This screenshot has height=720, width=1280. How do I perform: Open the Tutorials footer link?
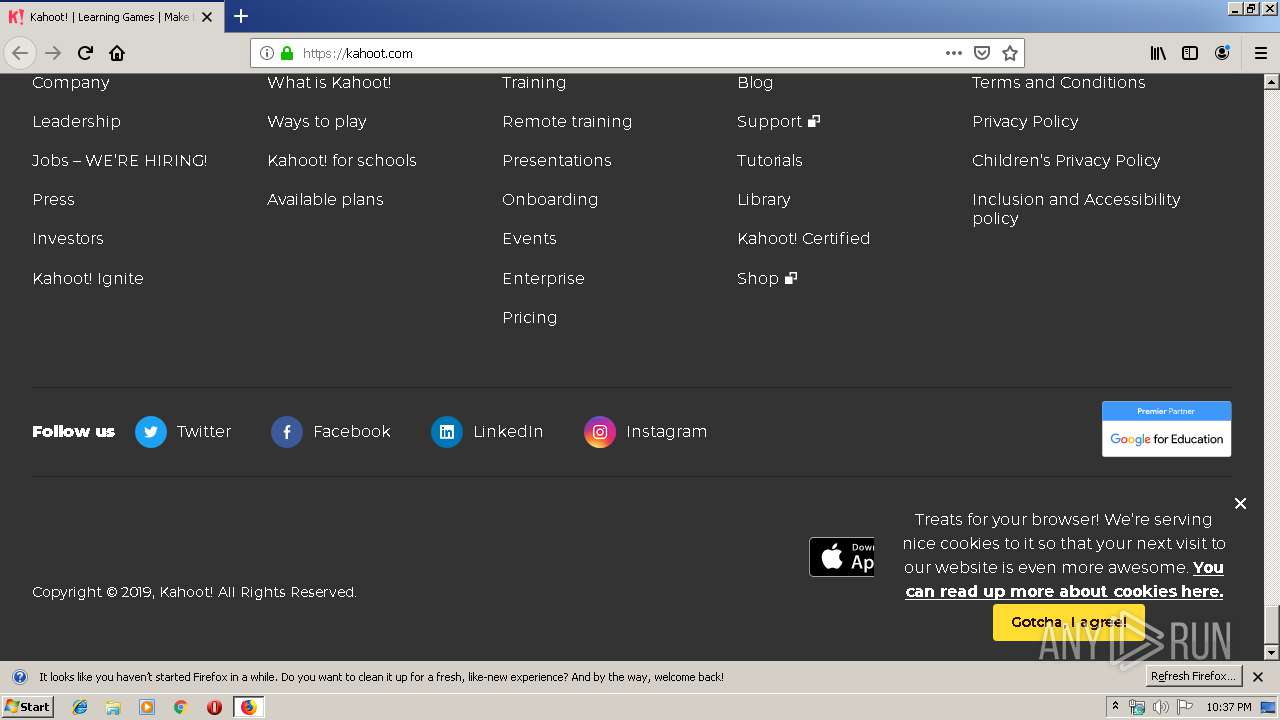pyautogui.click(x=770, y=161)
